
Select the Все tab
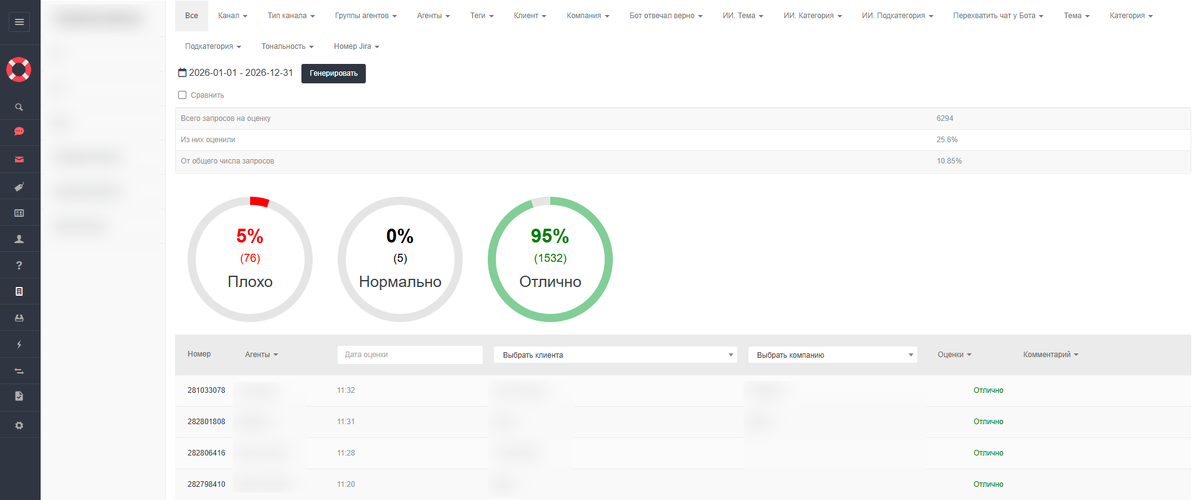tap(192, 17)
